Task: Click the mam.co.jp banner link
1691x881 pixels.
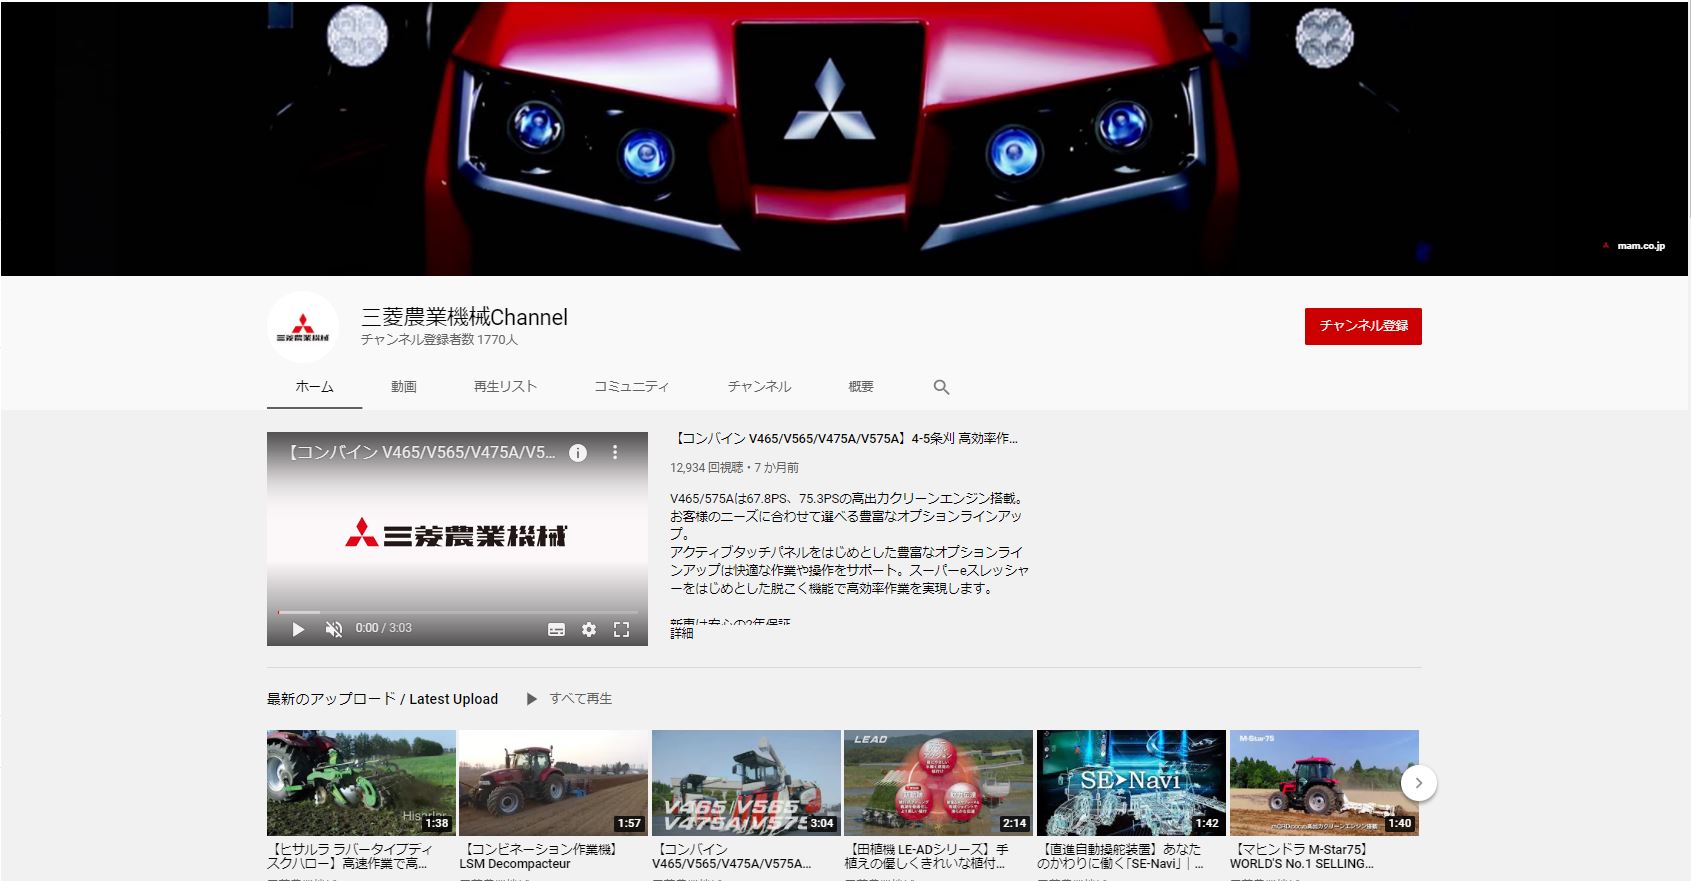Action: coord(1640,246)
